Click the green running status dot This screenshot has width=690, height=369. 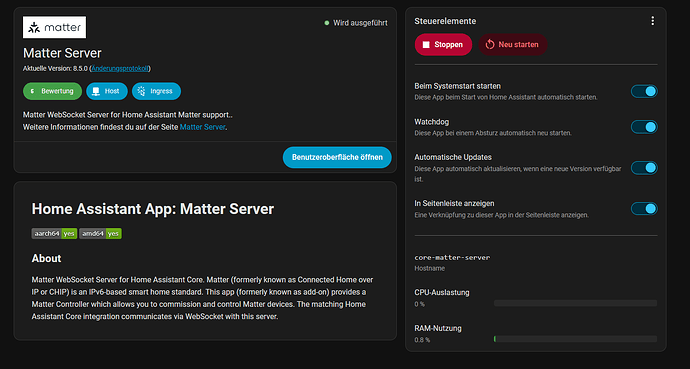click(x=327, y=23)
